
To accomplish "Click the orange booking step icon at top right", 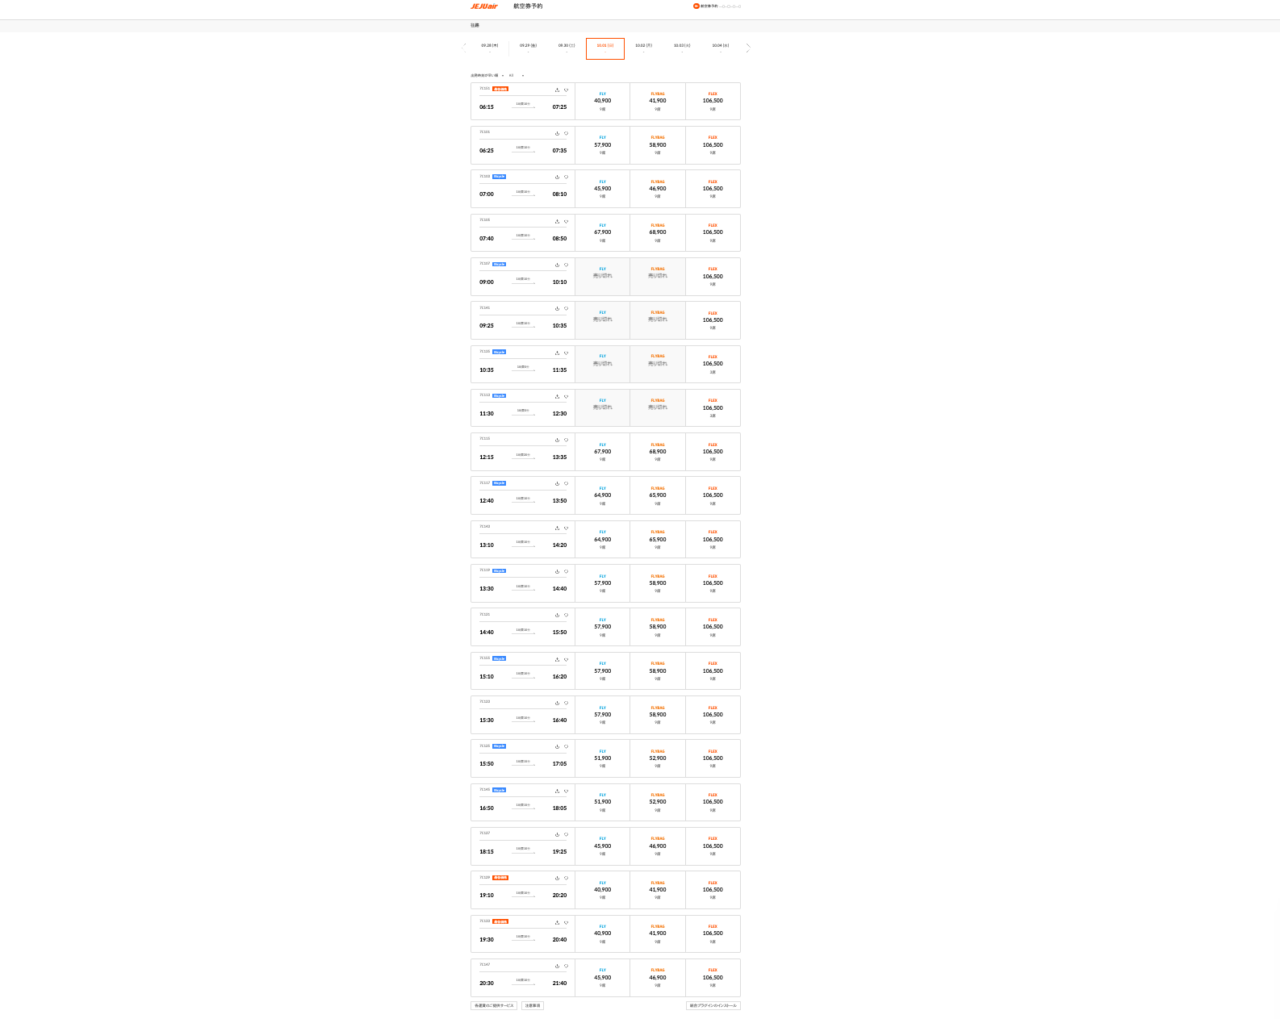I will click(696, 6).
